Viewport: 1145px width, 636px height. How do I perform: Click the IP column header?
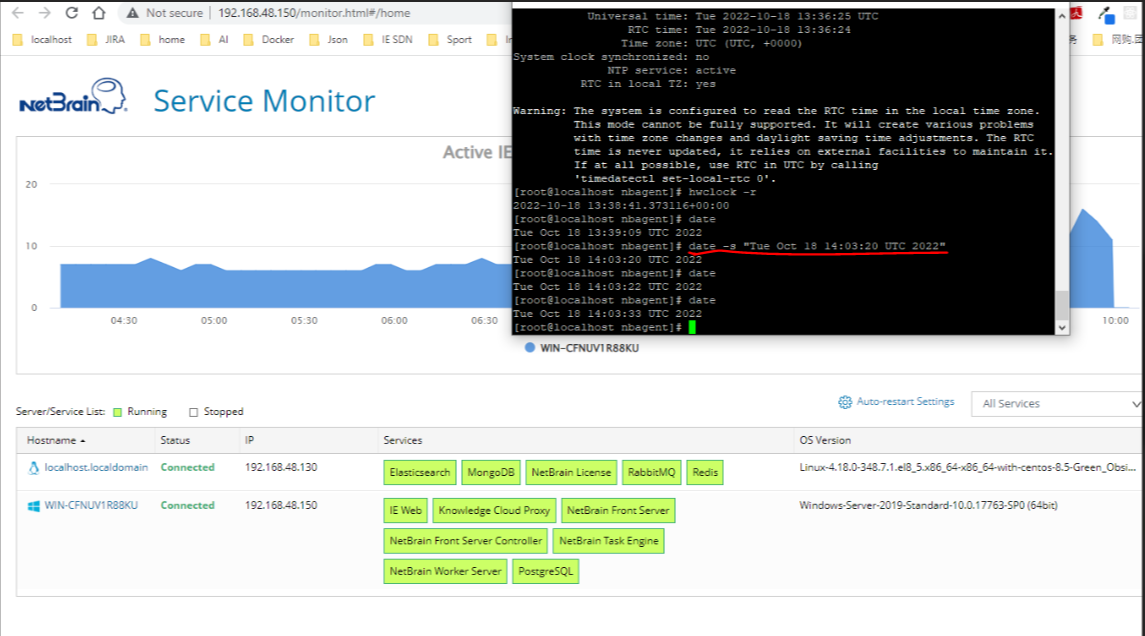250,440
